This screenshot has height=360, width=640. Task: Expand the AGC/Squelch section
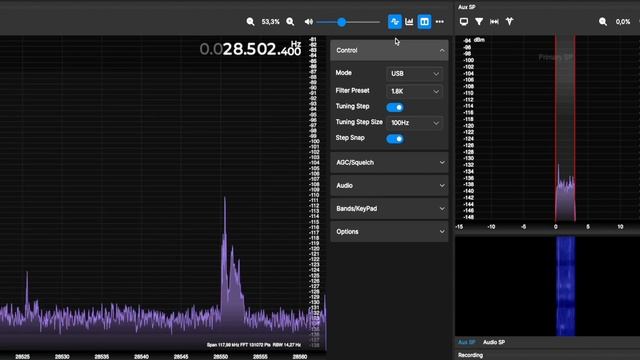[389, 162]
